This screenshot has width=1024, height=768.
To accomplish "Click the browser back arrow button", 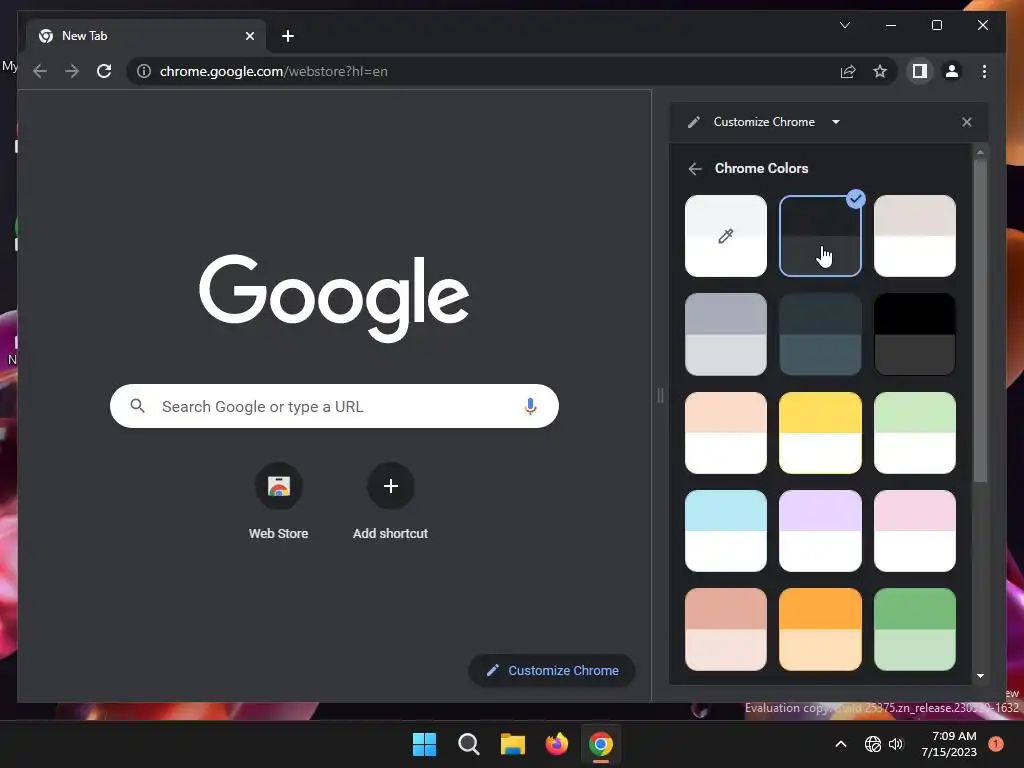I will (x=40, y=71).
